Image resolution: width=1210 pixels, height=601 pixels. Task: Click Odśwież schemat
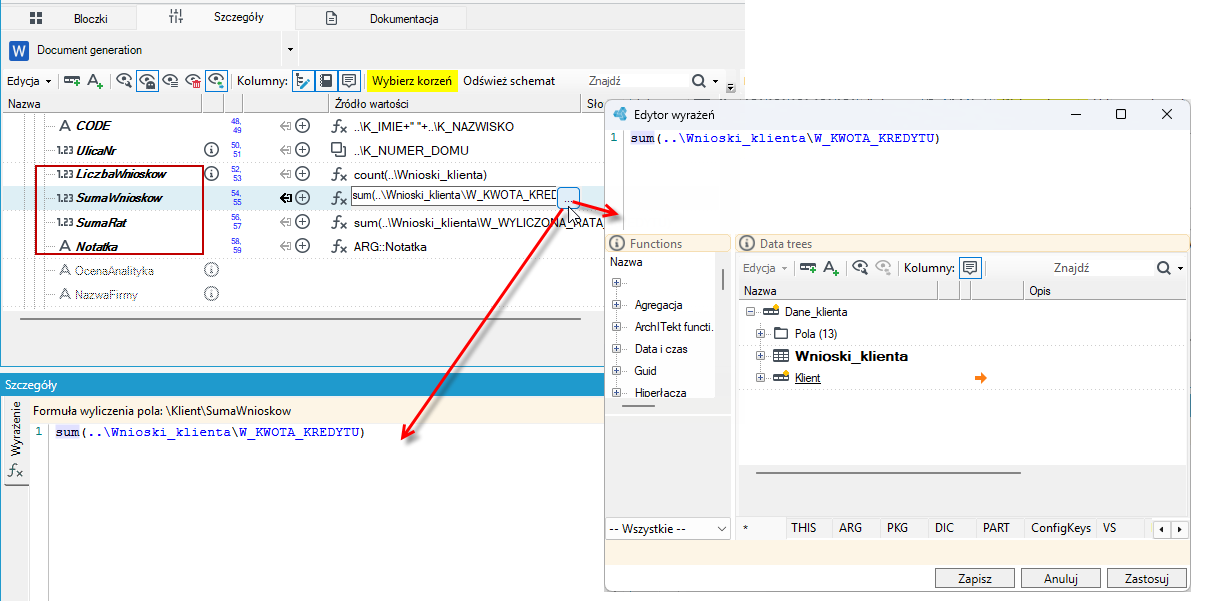click(x=509, y=81)
